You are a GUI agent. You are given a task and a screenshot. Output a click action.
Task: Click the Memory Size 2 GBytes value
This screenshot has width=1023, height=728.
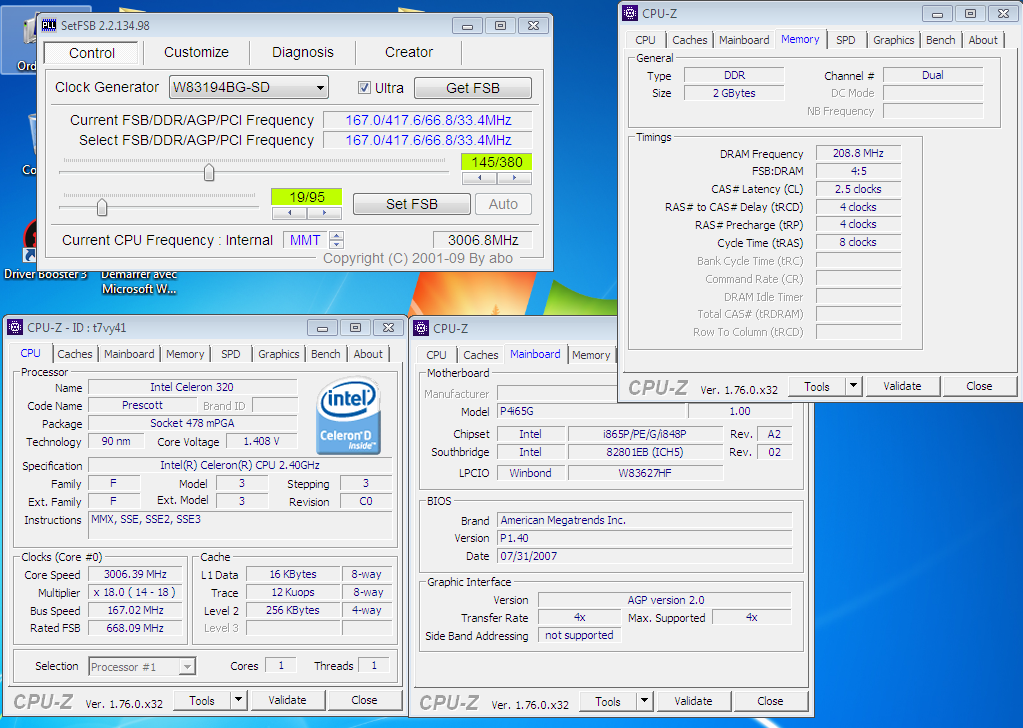click(734, 93)
